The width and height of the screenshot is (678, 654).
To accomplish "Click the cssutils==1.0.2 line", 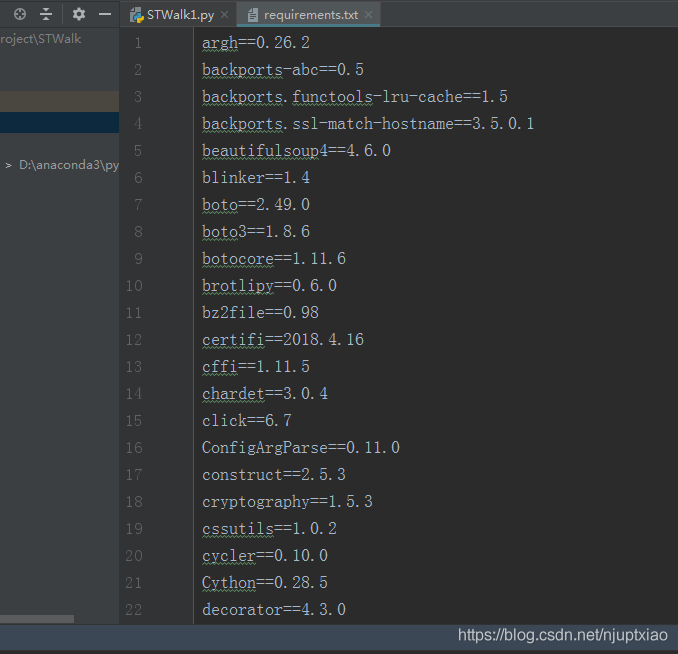I will tap(269, 529).
